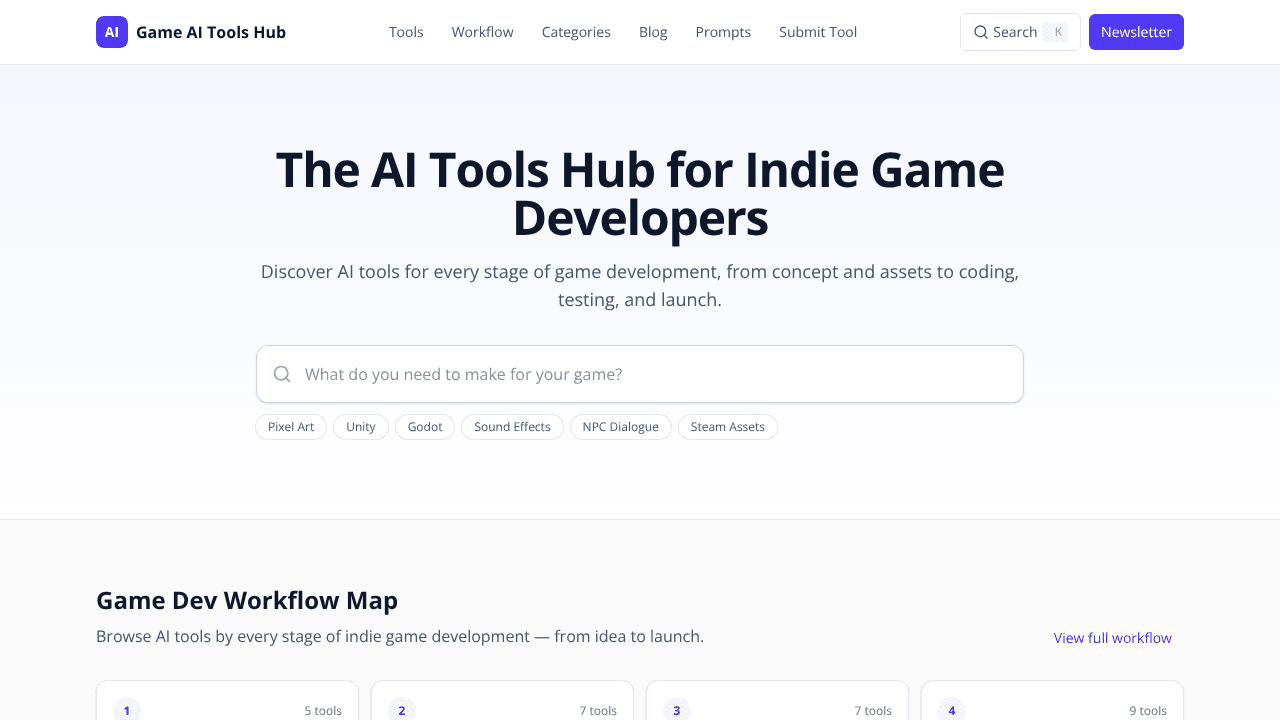The height and width of the screenshot is (720, 1280).
Task: Select Submit Tool in navigation
Action: pyautogui.click(x=818, y=32)
